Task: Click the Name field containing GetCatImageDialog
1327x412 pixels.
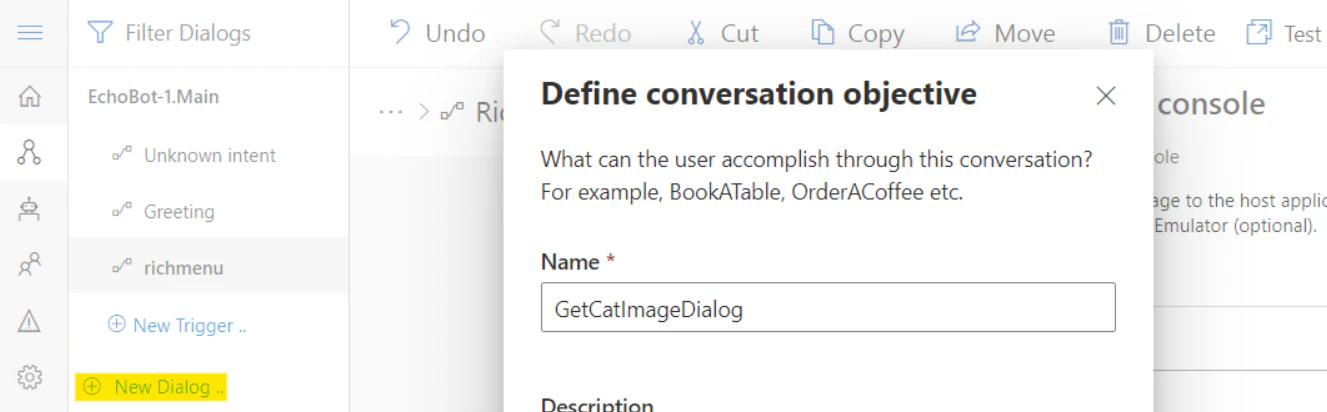Action: 828,307
